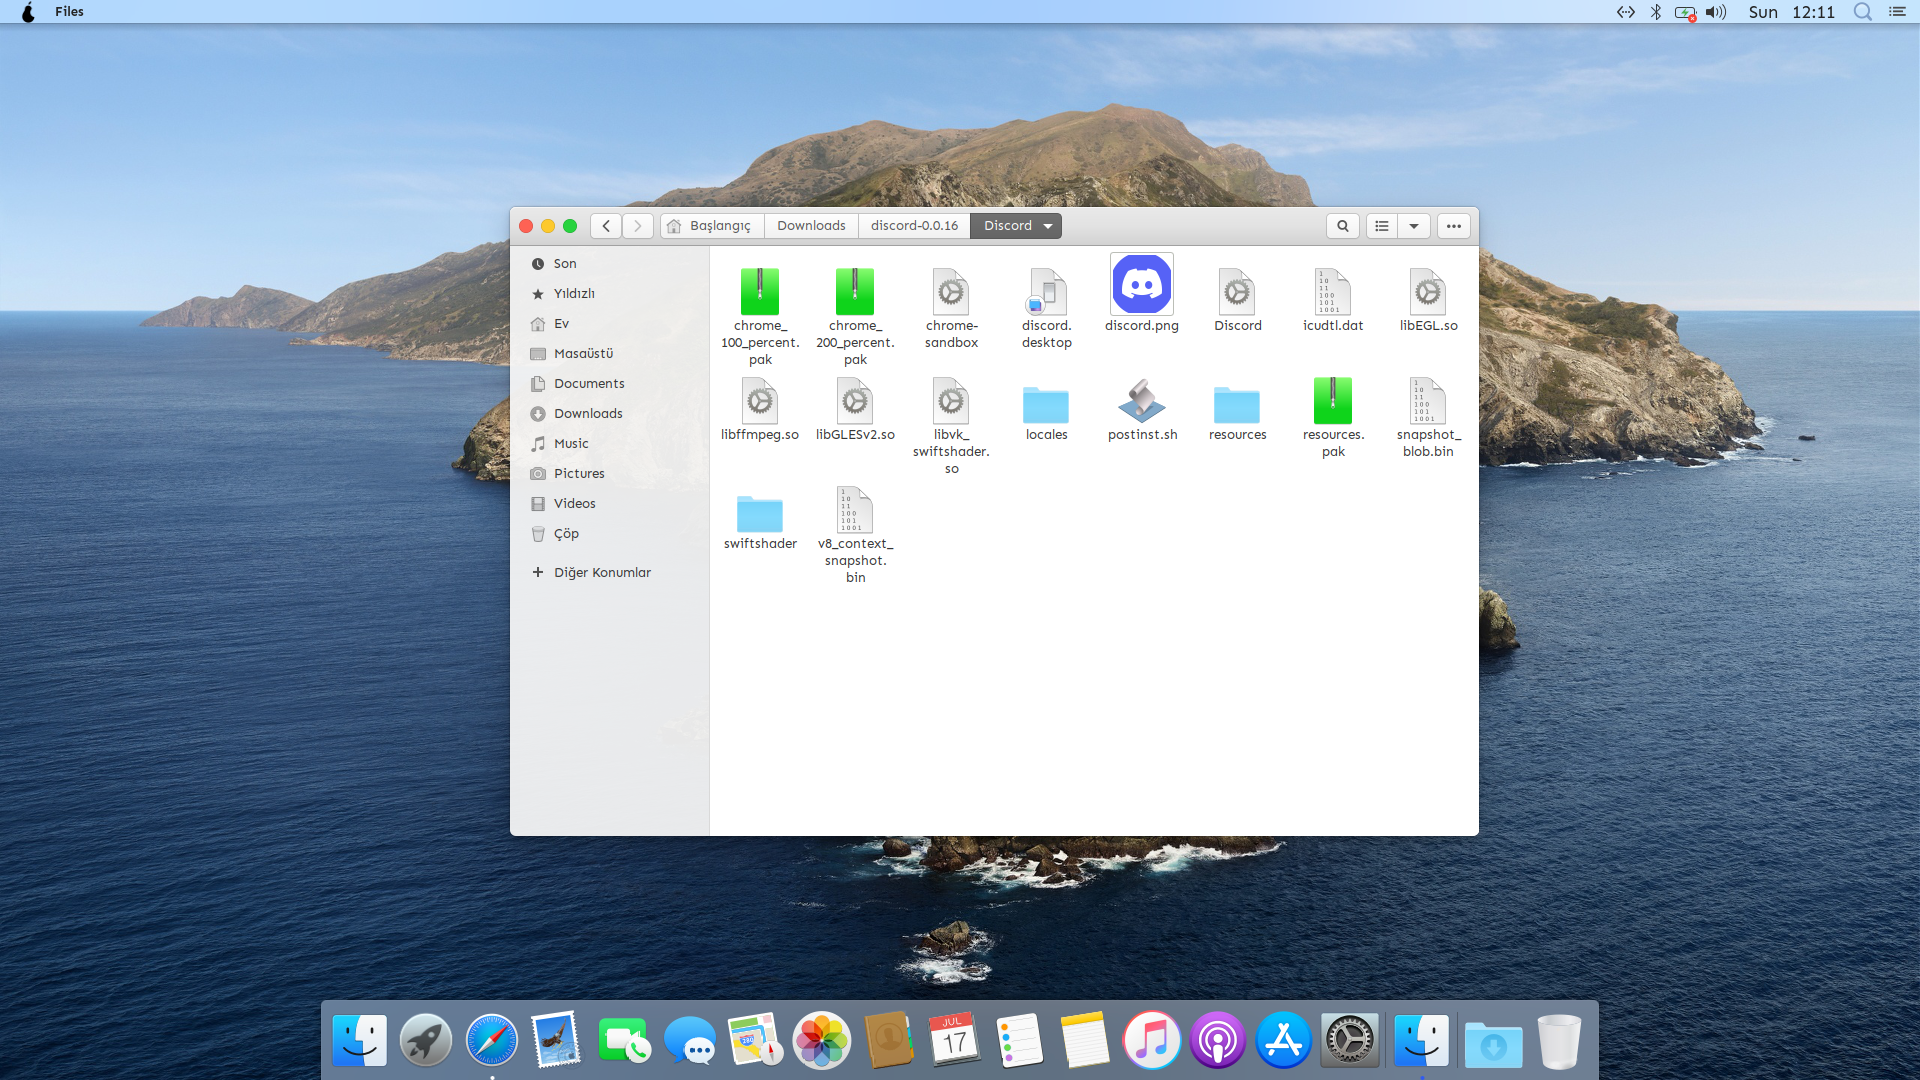Open Documents in sidebar
Viewport: 1920px width, 1080px height.
coord(610,384)
